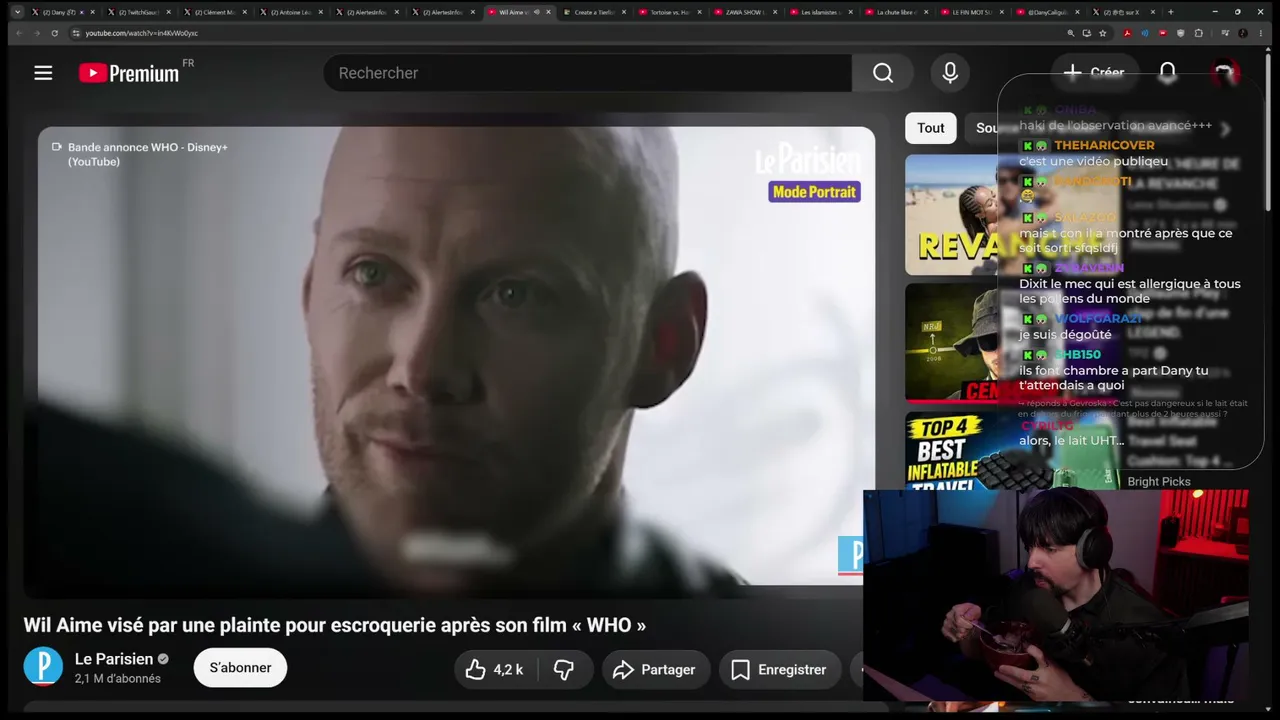Open the shield extension icon
This screenshot has height=720, width=1280.
[1181, 33]
